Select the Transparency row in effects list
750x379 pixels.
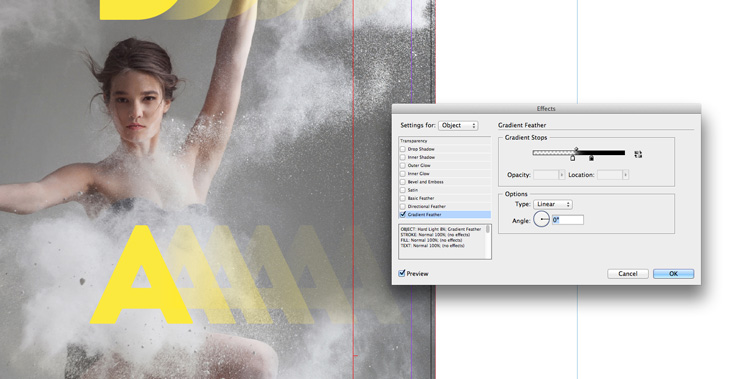445,141
